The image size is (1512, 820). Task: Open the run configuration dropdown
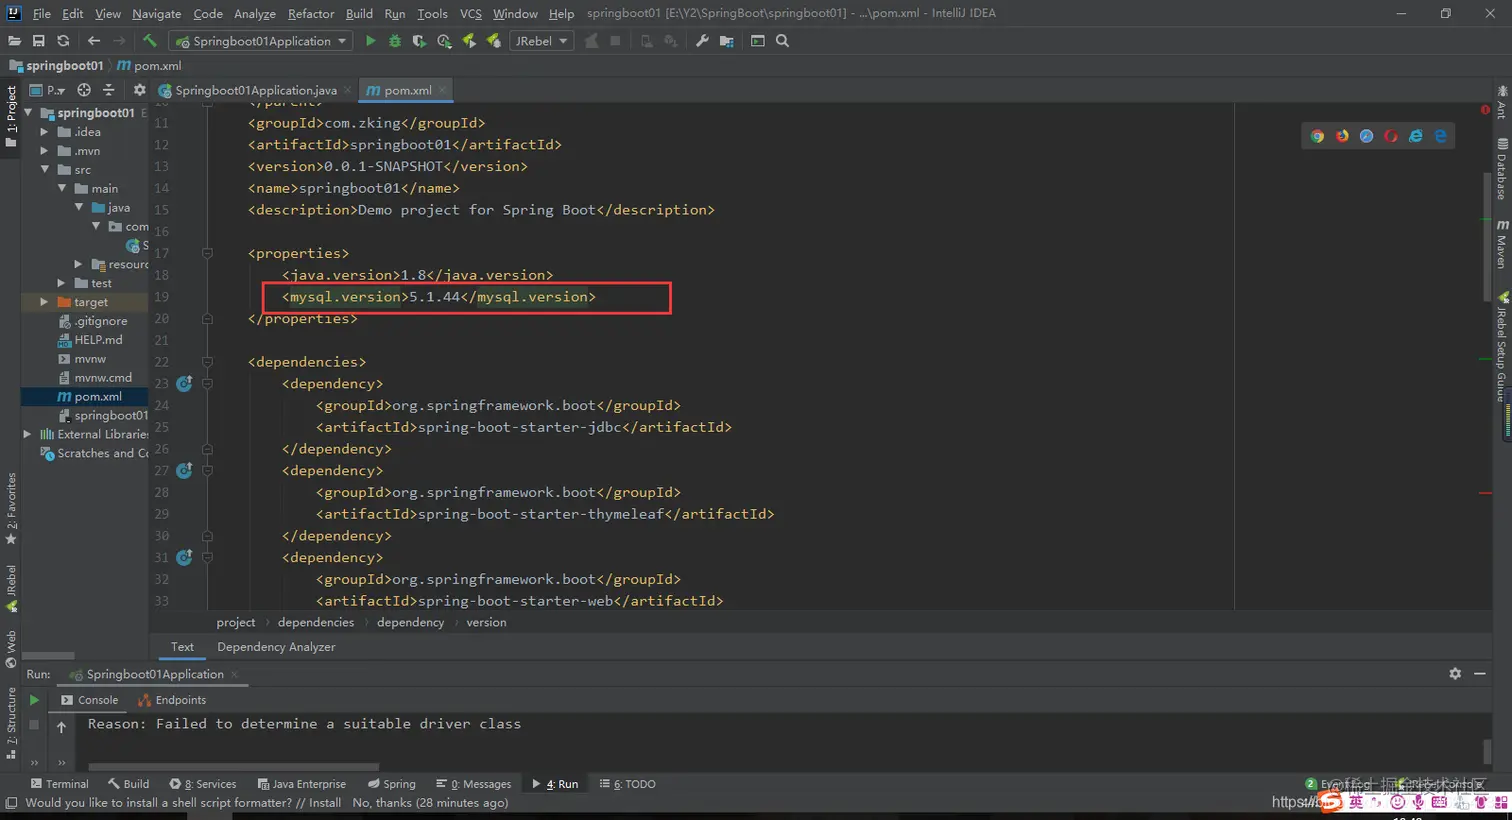click(x=260, y=41)
